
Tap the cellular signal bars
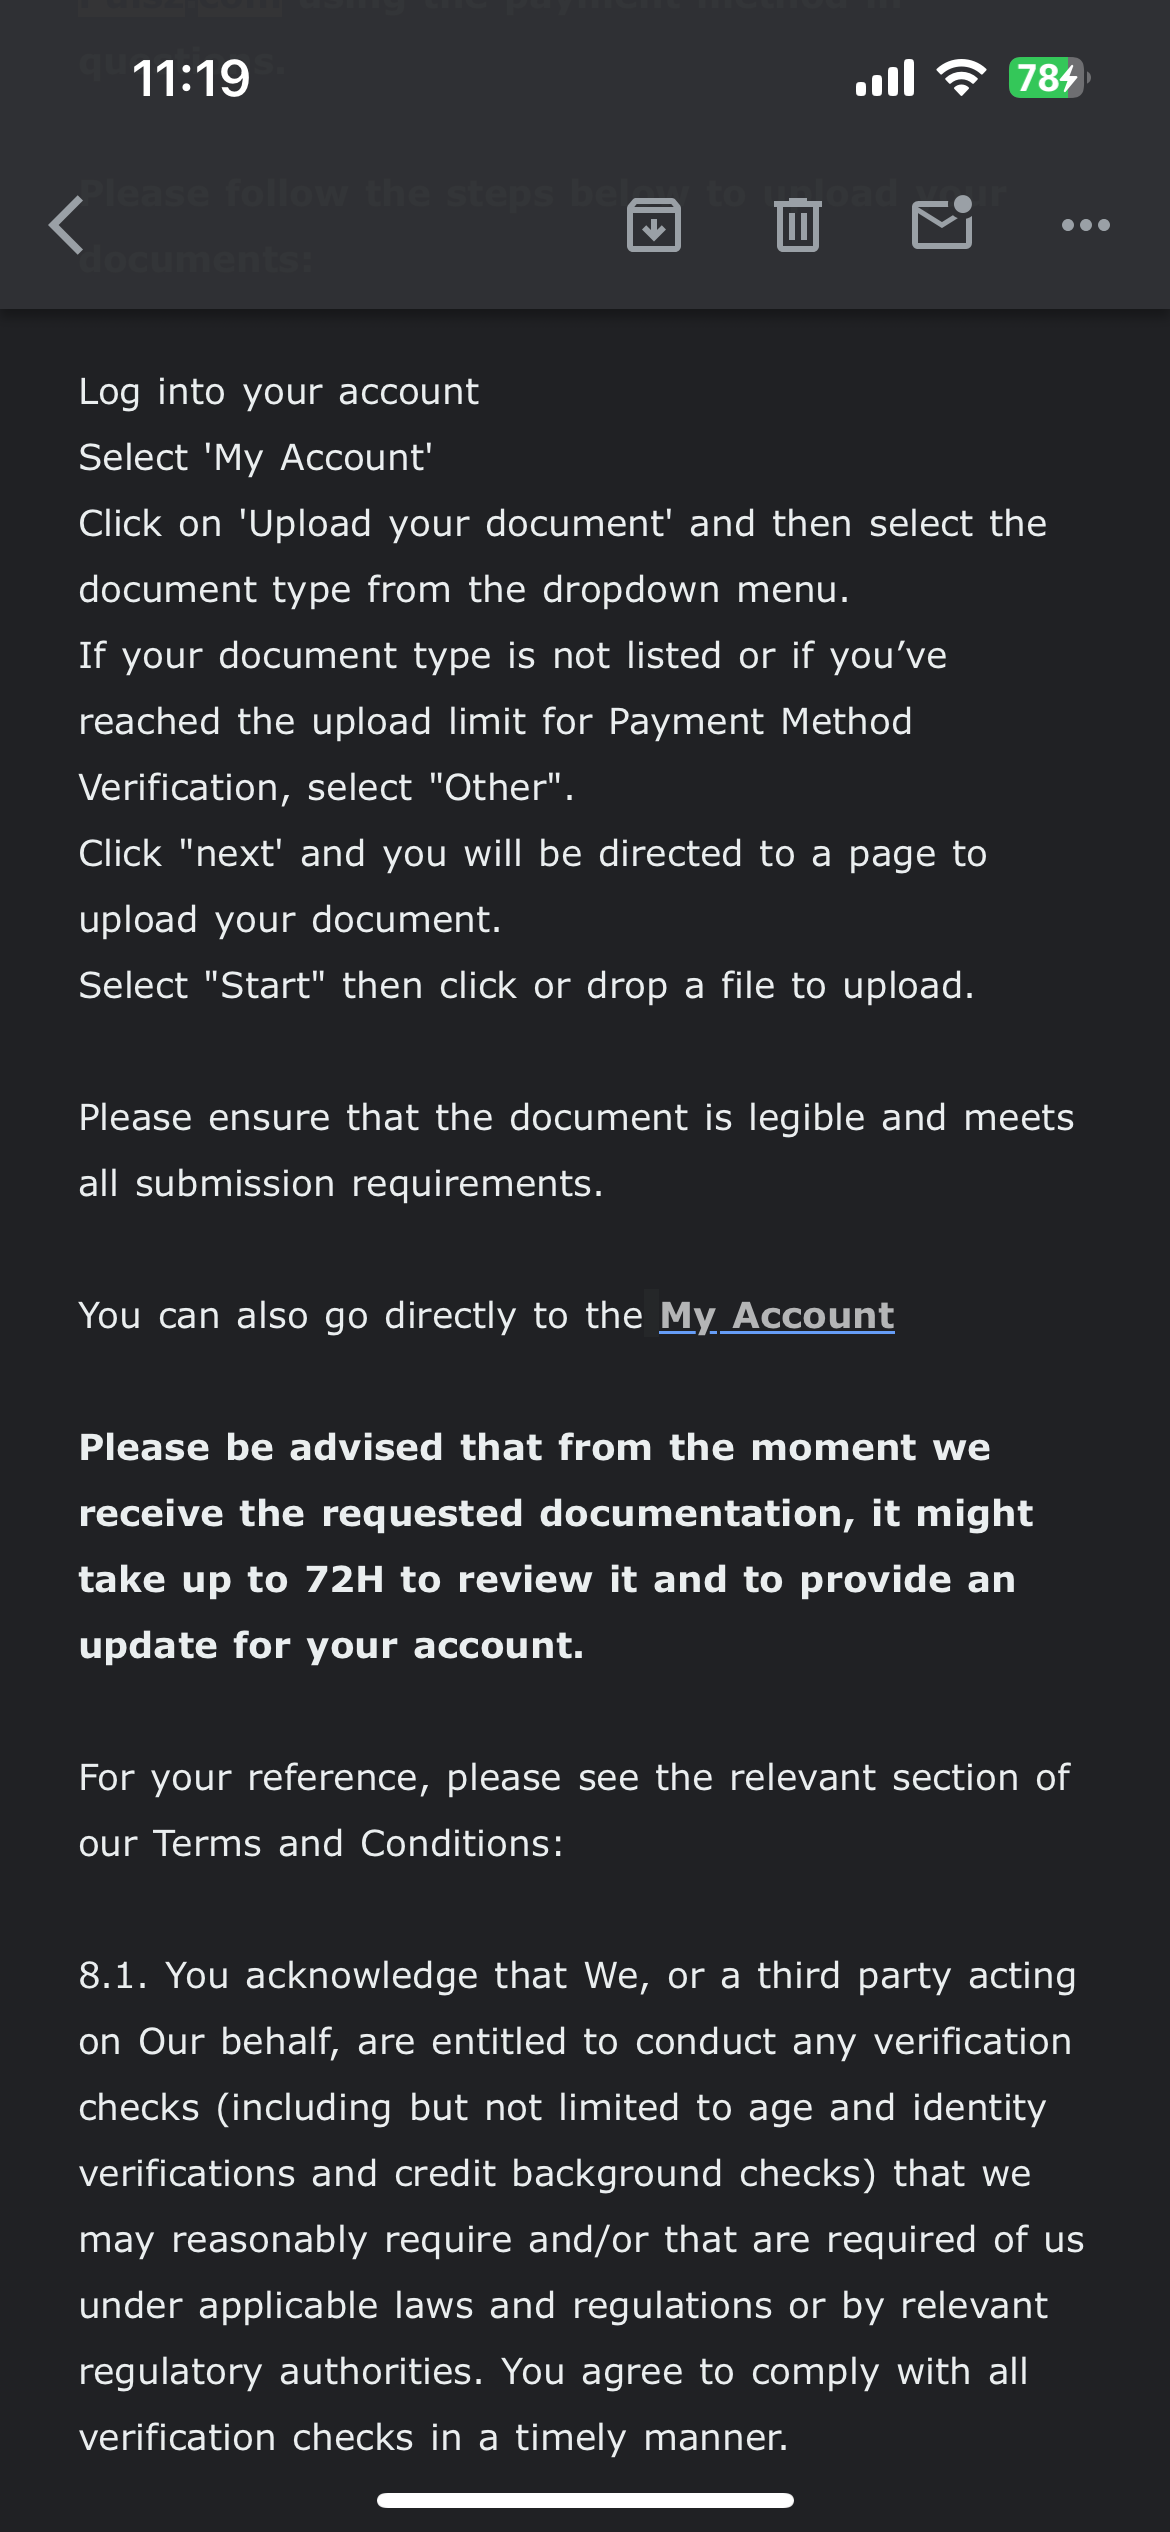(x=885, y=78)
